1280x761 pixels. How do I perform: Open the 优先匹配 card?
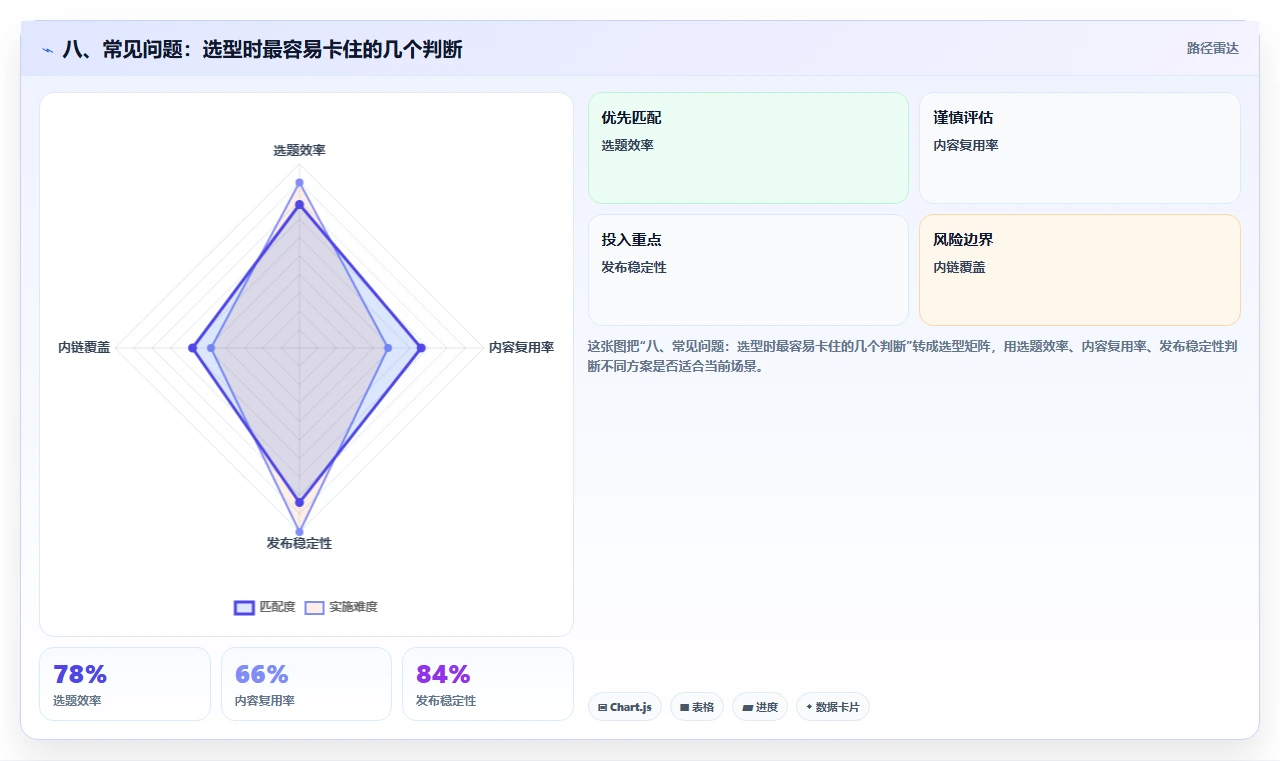pyautogui.click(x=748, y=148)
